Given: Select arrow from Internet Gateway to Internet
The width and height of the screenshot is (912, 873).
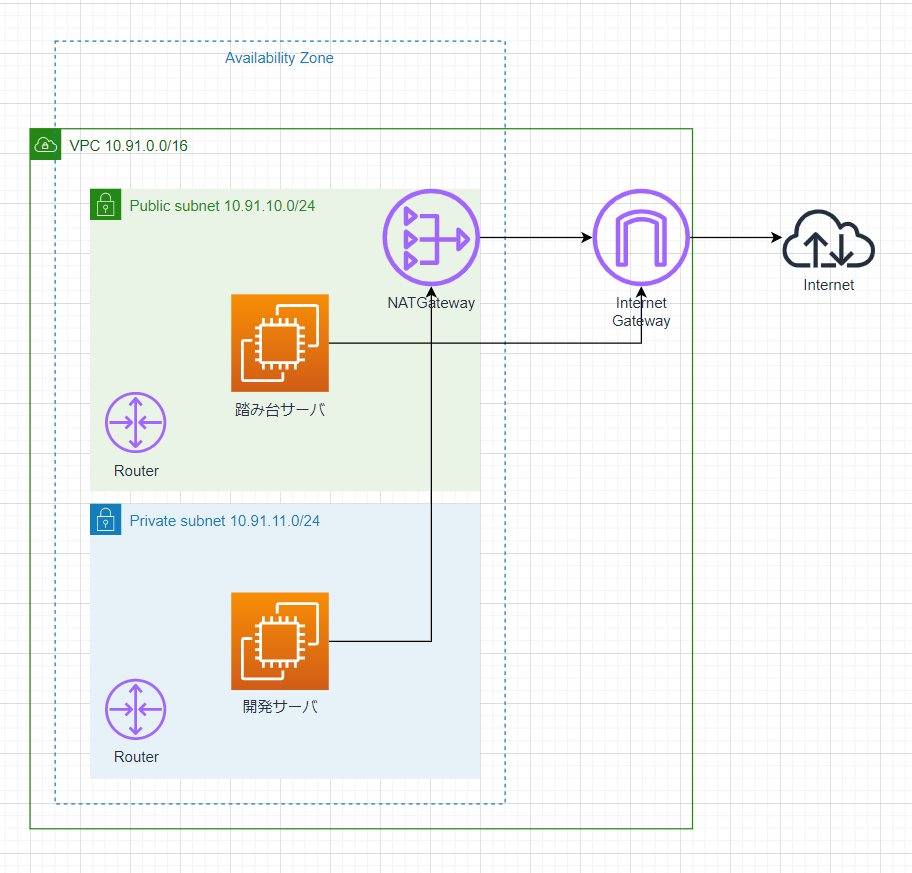Looking at the screenshot, I should click(x=736, y=237).
